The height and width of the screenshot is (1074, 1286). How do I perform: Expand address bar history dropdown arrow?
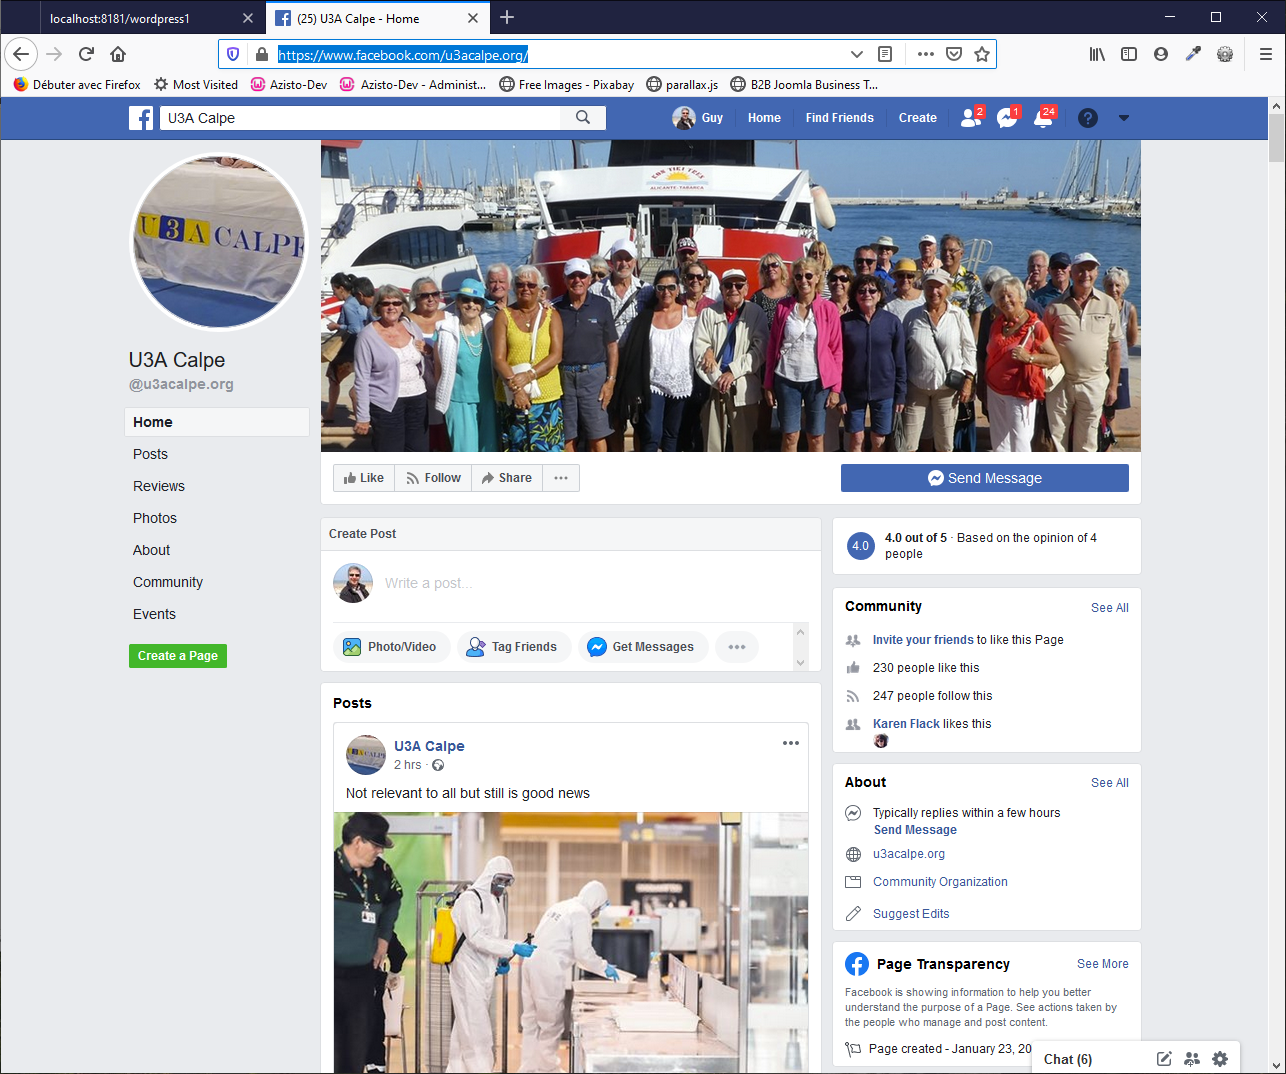(x=857, y=54)
